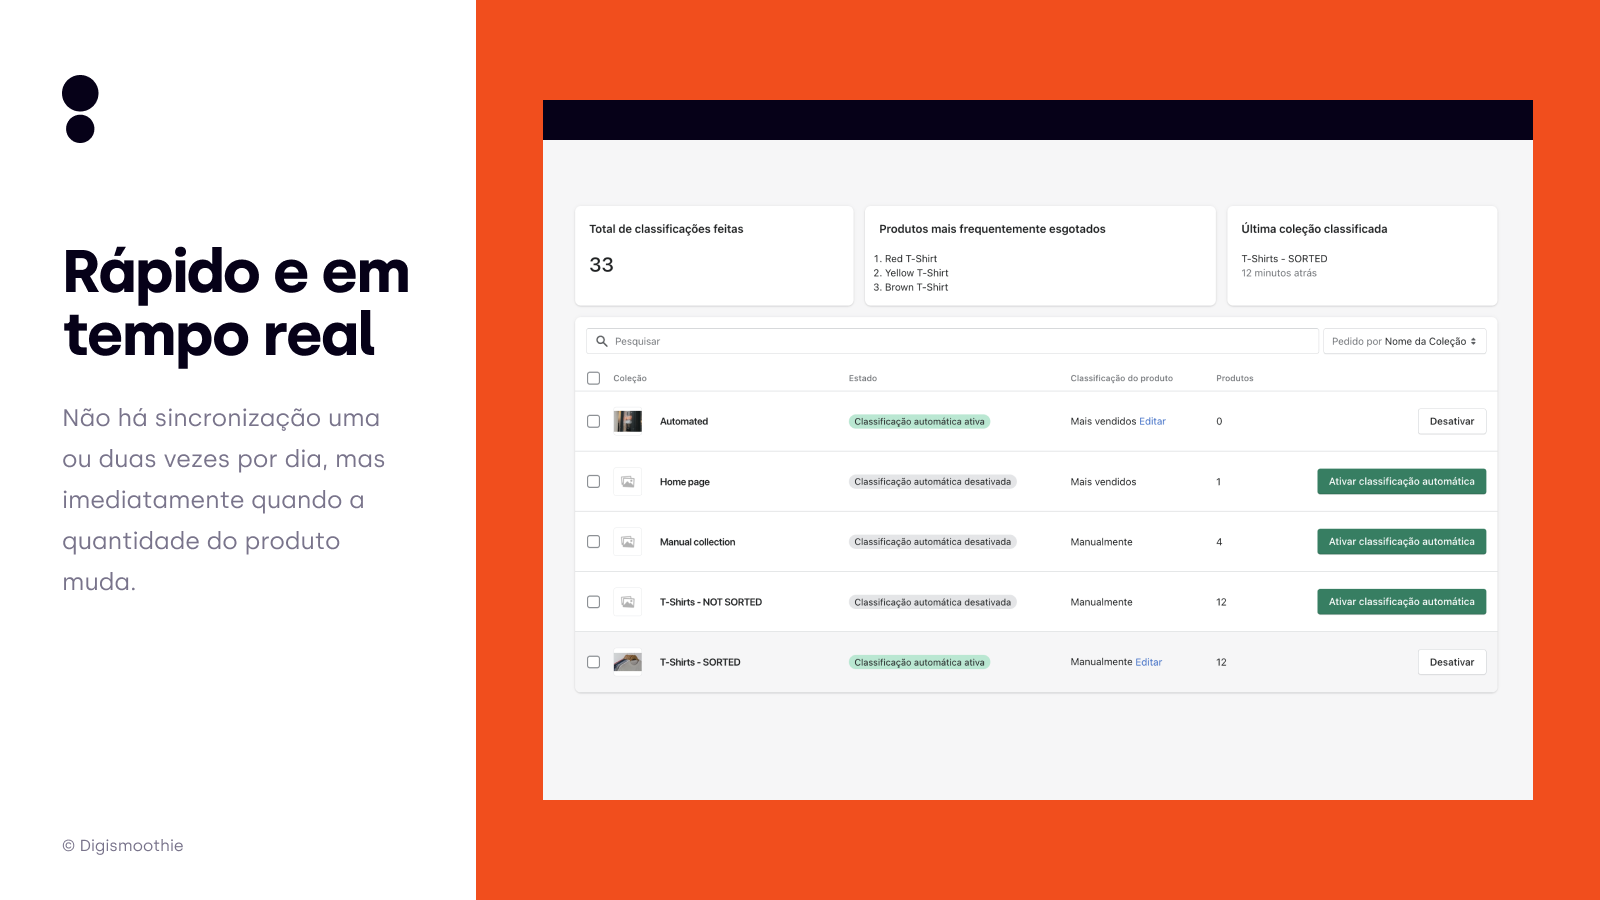This screenshot has width=1600, height=900.
Task: Click Yellow T-Shirt in sold-out list
Action: pos(916,273)
